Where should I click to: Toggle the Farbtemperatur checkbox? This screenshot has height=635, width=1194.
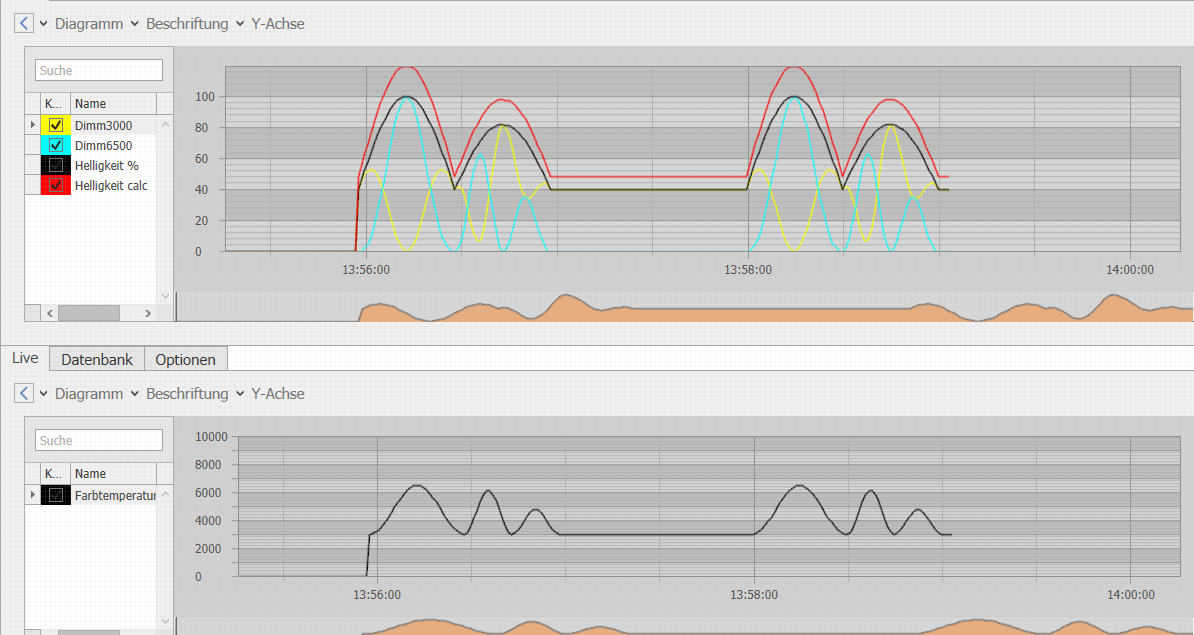click(x=56, y=495)
